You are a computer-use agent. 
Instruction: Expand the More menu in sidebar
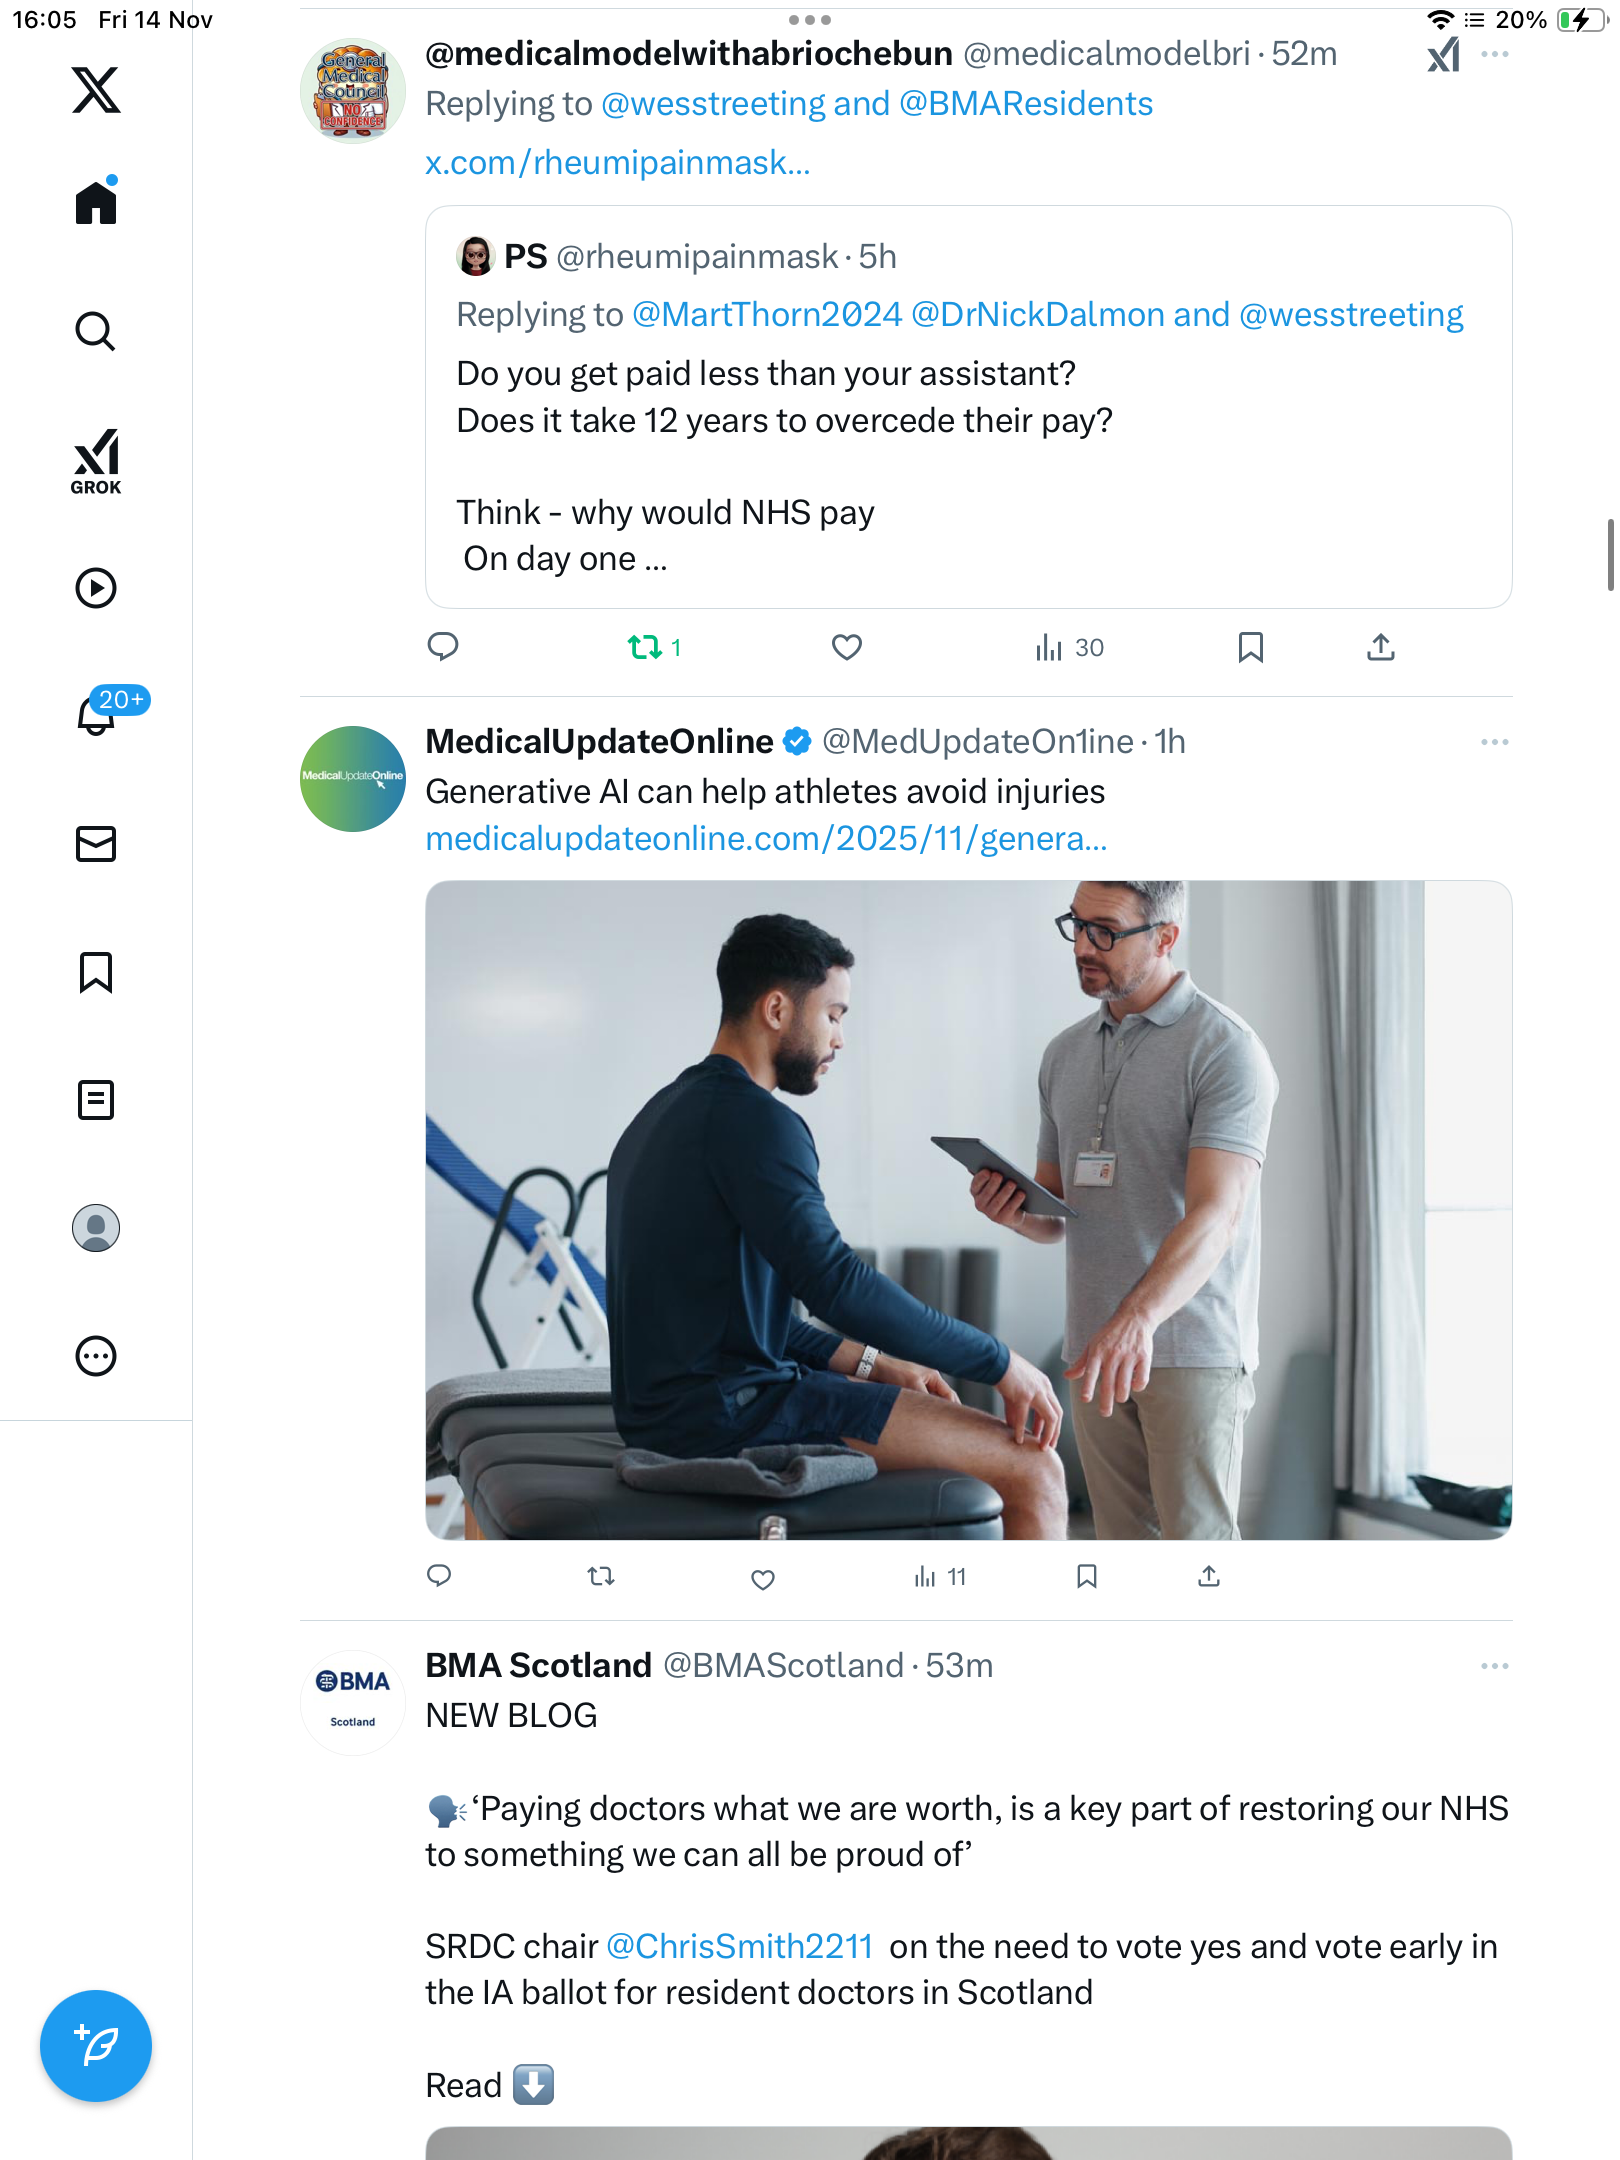(x=96, y=1356)
